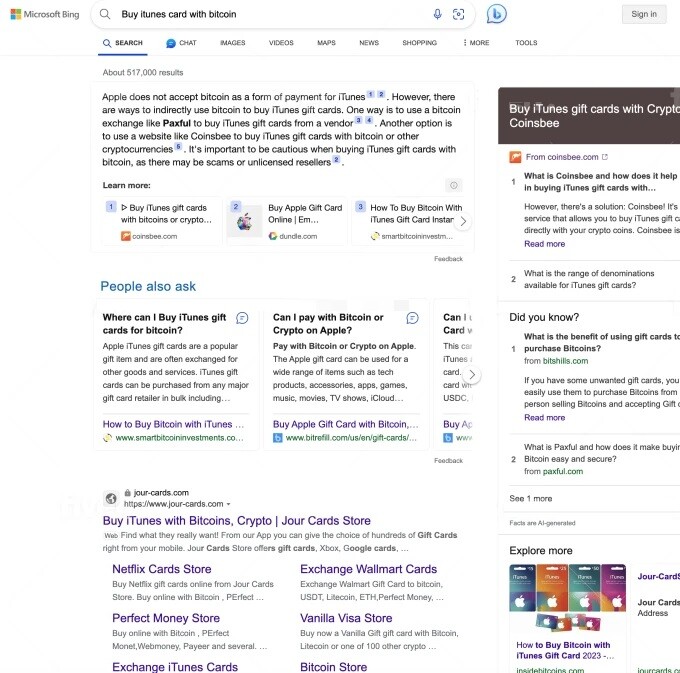
Task: Click Read more under bitshills answer
Action: pyautogui.click(x=544, y=418)
